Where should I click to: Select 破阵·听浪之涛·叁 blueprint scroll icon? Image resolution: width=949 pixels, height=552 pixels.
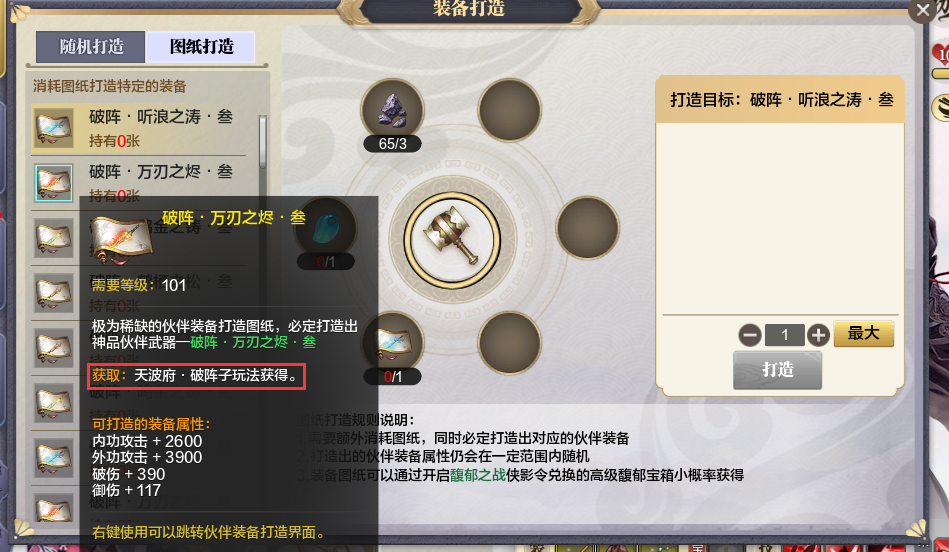pyautogui.click(x=53, y=128)
